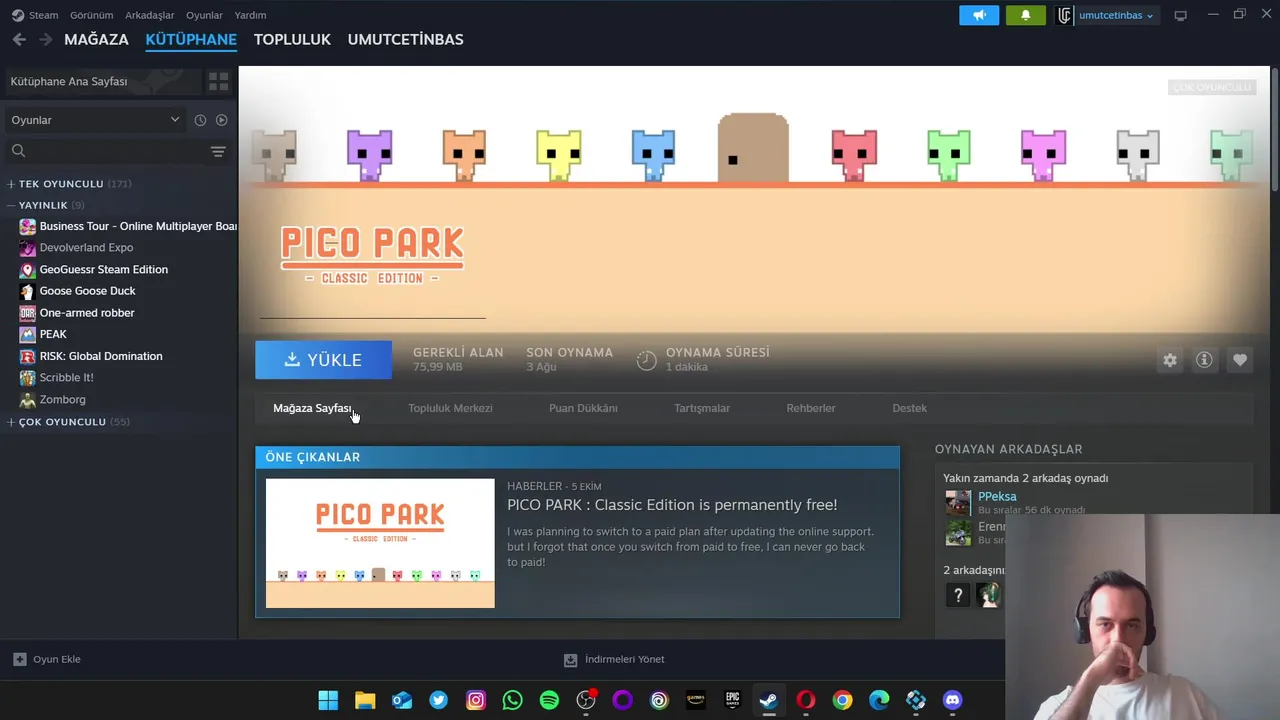Open the Arkadaşlar menu
Screen dimensions: 1280x720
(x=149, y=15)
